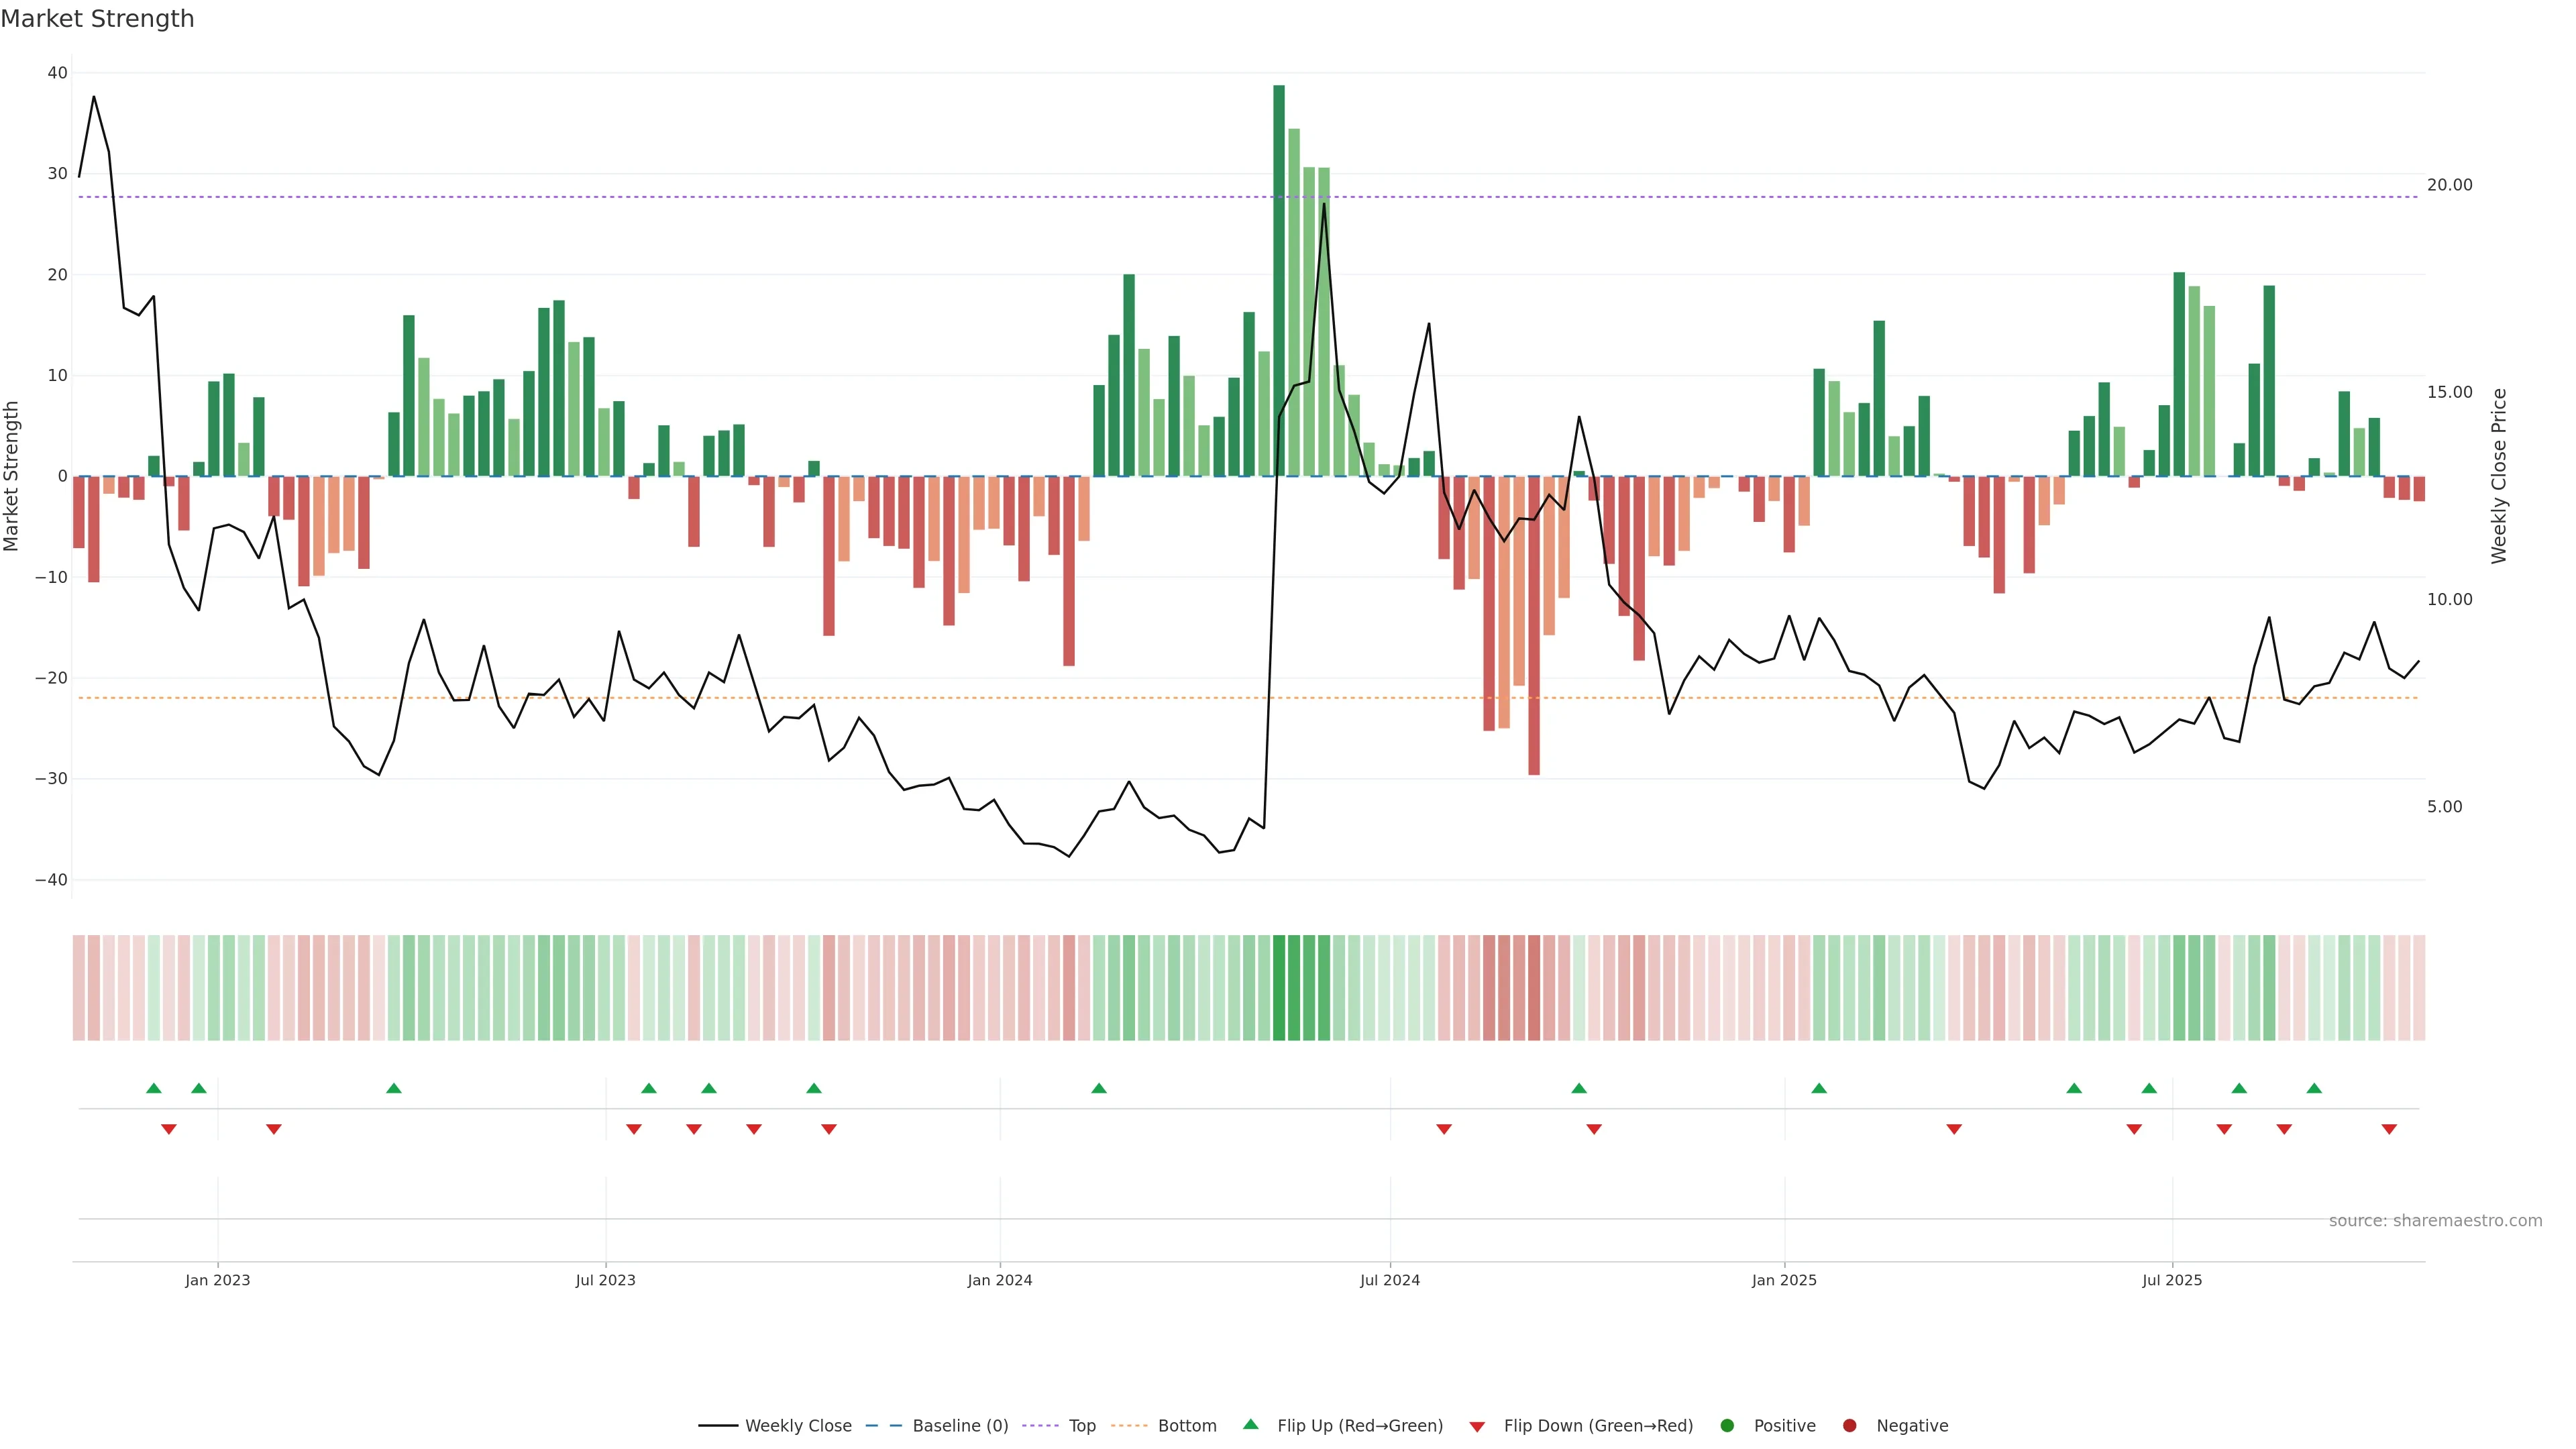This screenshot has width=2576, height=1449.
Task: Click Flip Down red triangle legend icon
Action: click(1476, 1427)
